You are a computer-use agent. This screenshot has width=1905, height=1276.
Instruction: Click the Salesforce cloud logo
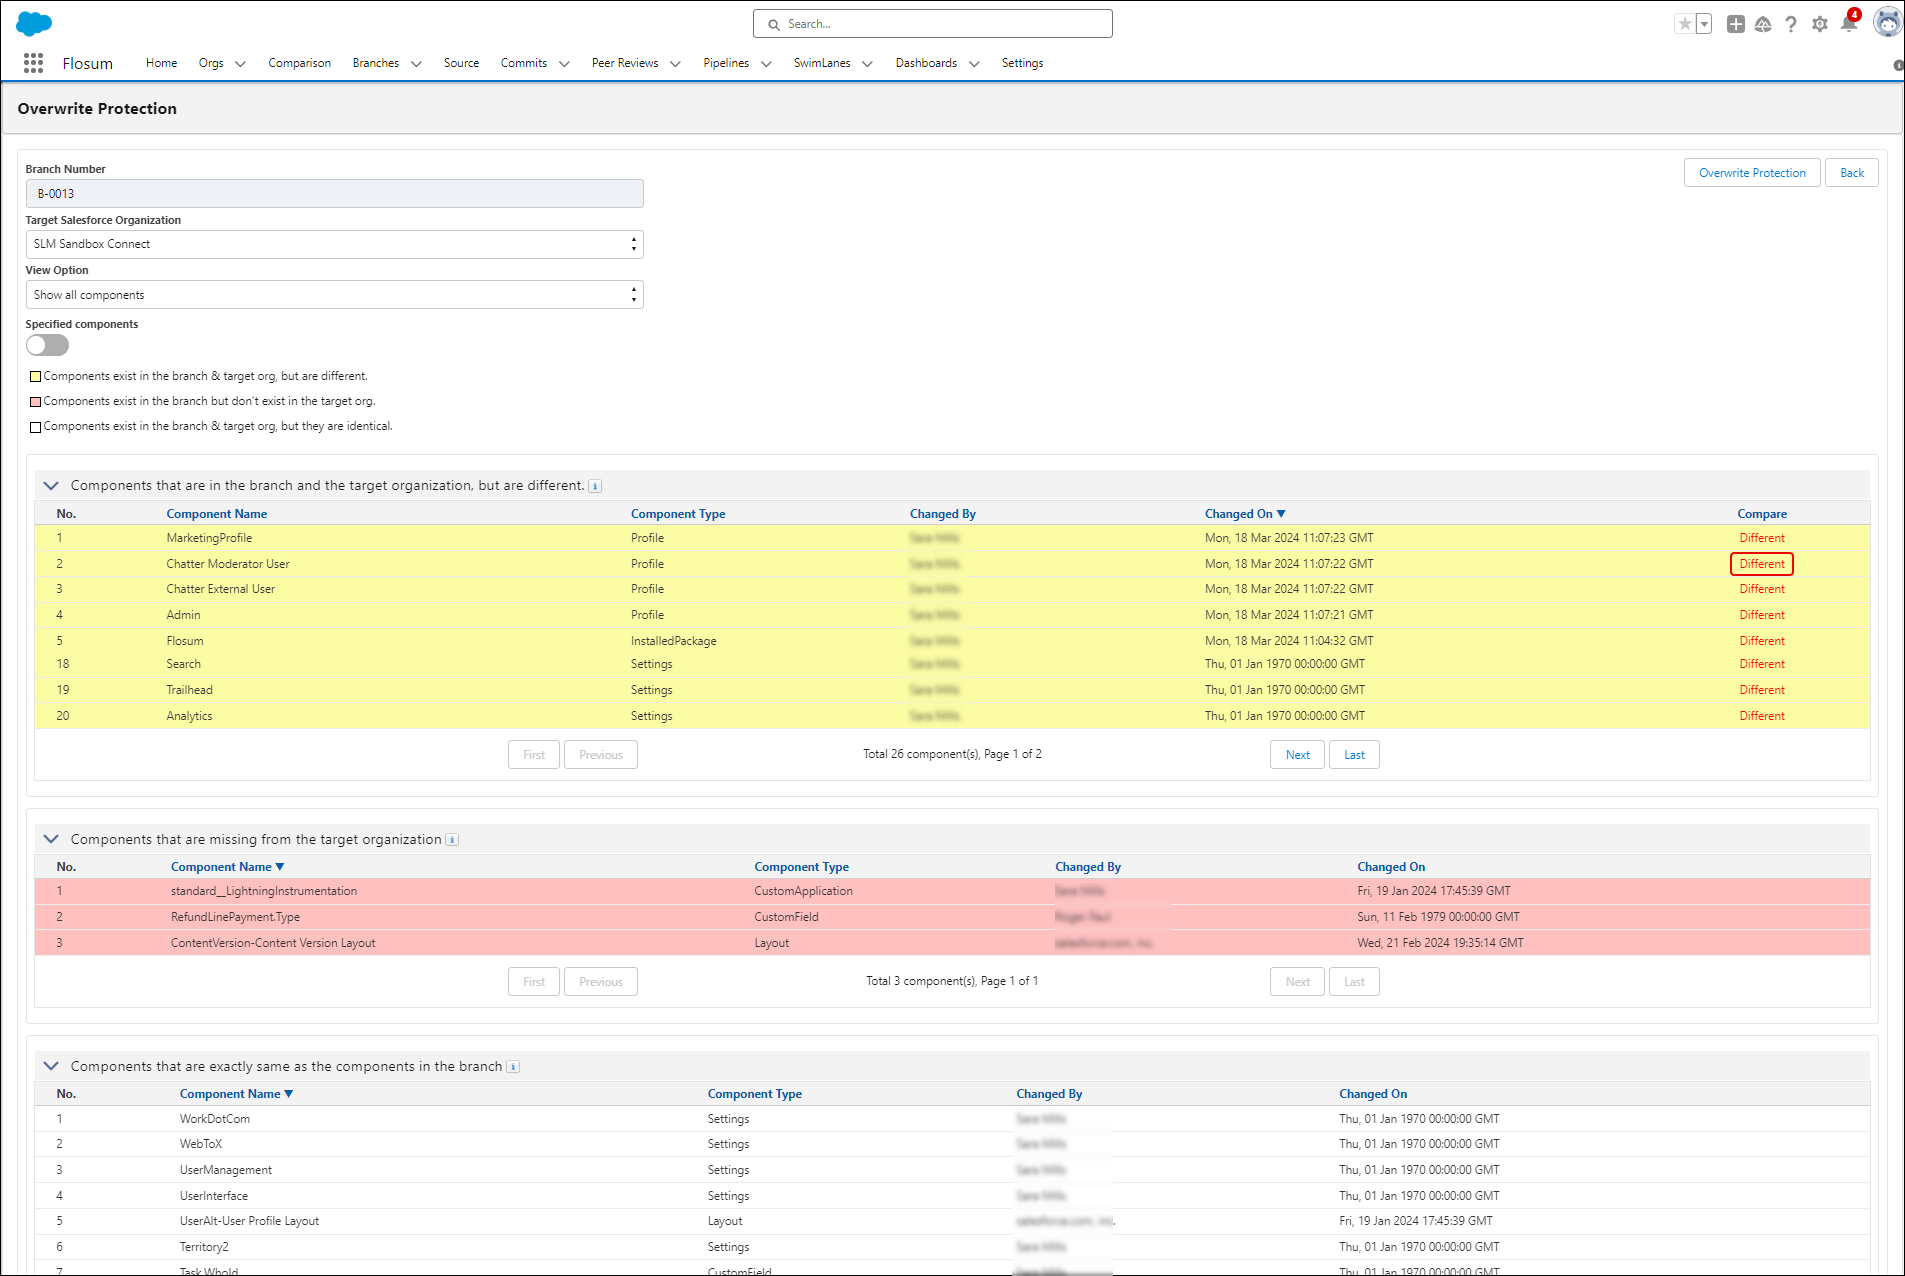pyautogui.click(x=34, y=24)
